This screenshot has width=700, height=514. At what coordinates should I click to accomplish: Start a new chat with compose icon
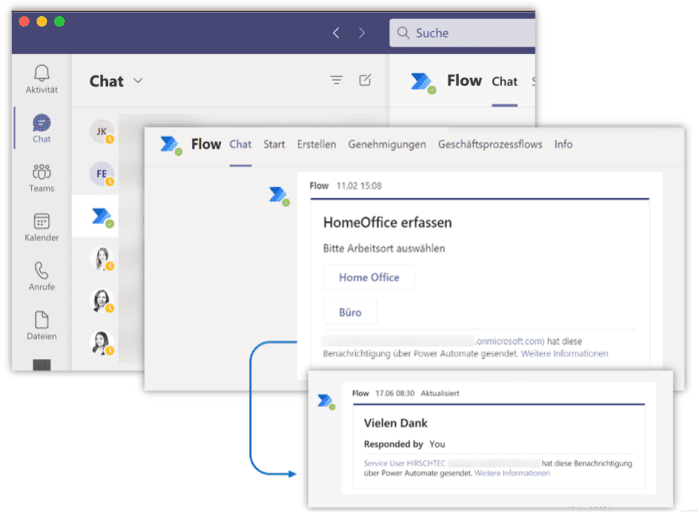click(366, 81)
